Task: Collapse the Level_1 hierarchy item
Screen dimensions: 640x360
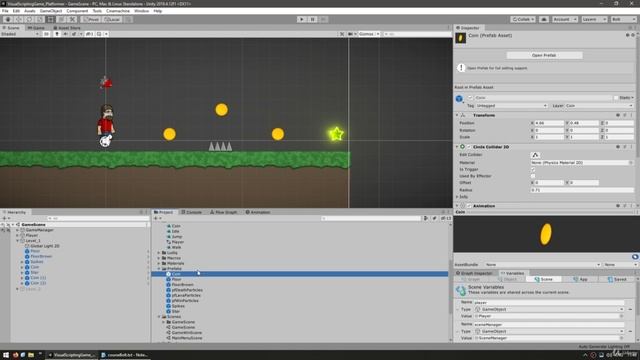Action: coord(18,241)
